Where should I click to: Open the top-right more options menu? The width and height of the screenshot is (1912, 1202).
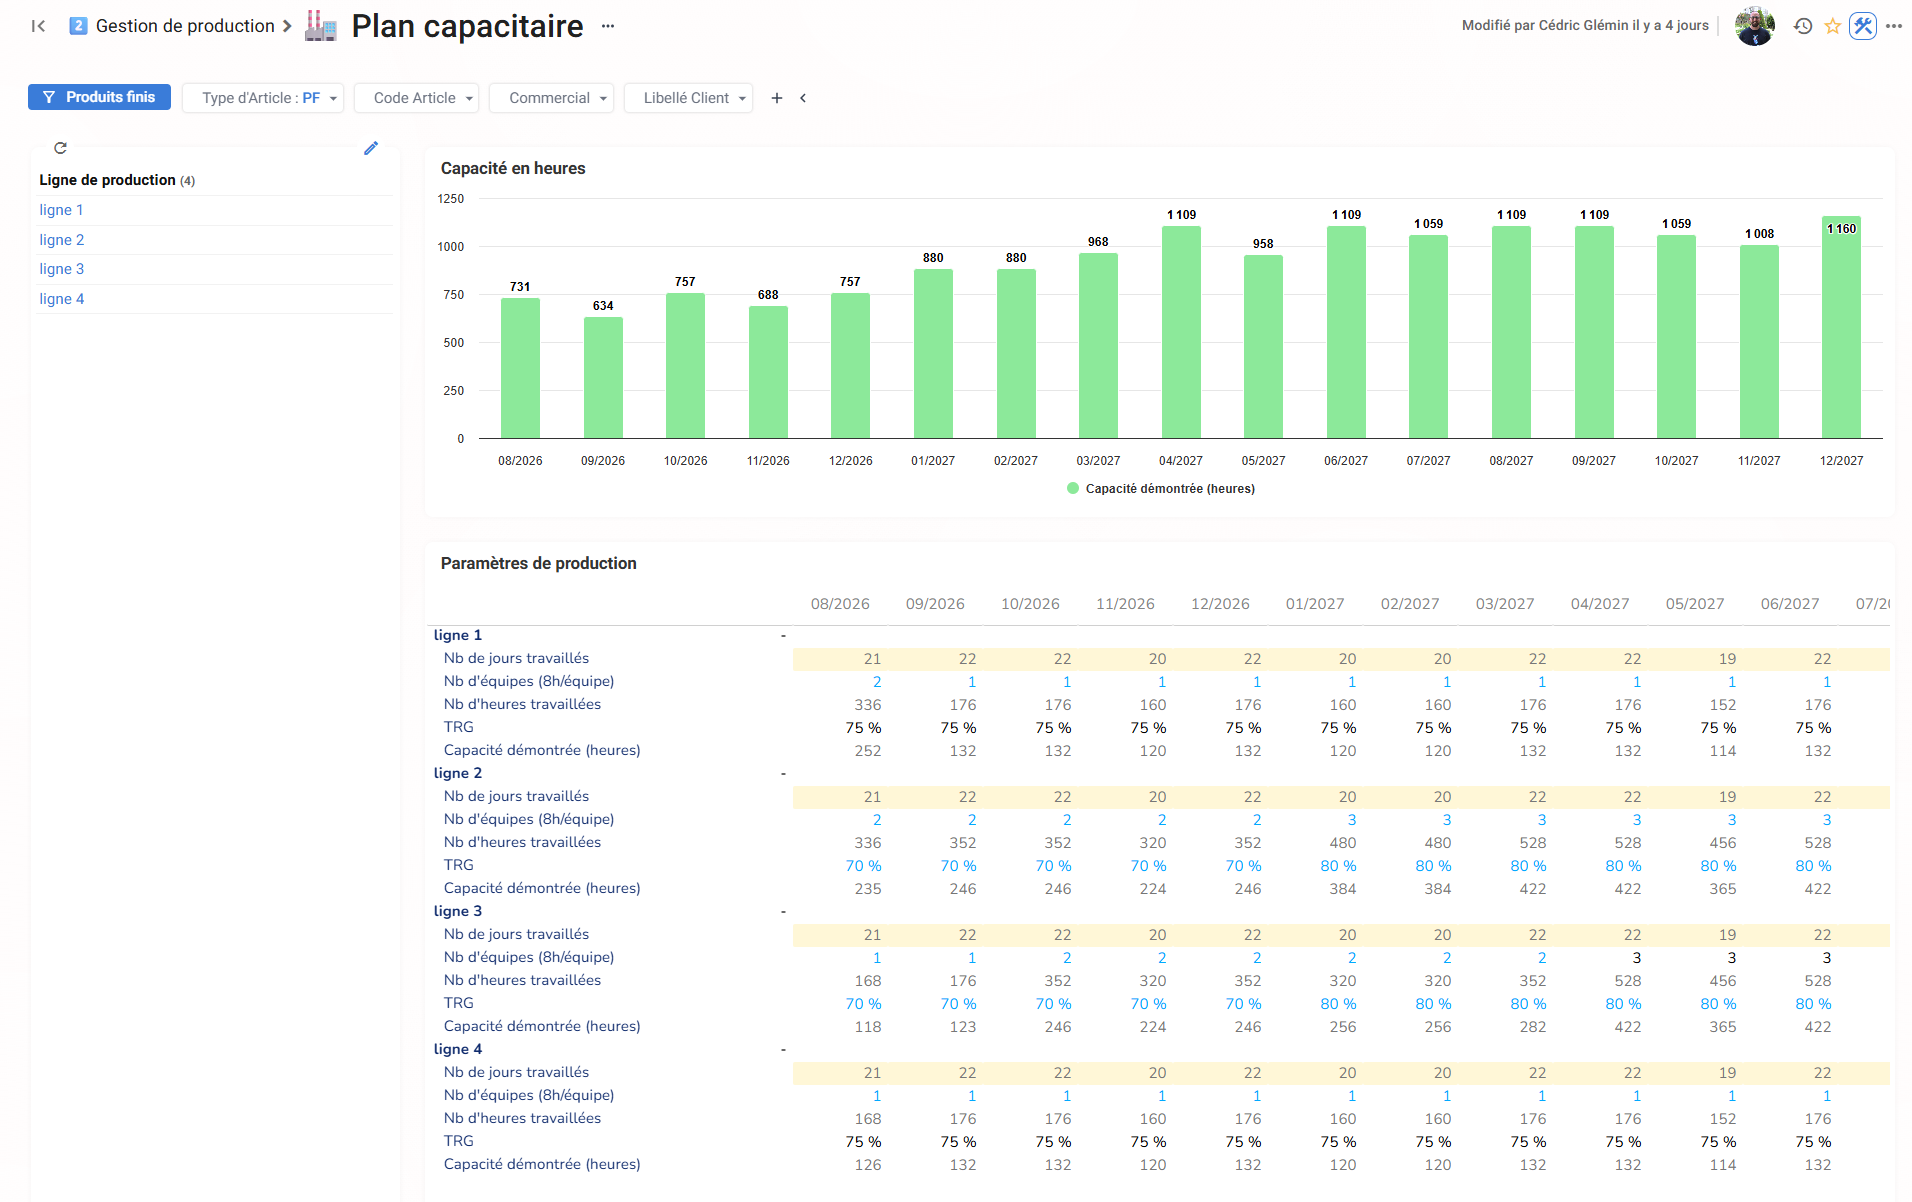(1894, 26)
